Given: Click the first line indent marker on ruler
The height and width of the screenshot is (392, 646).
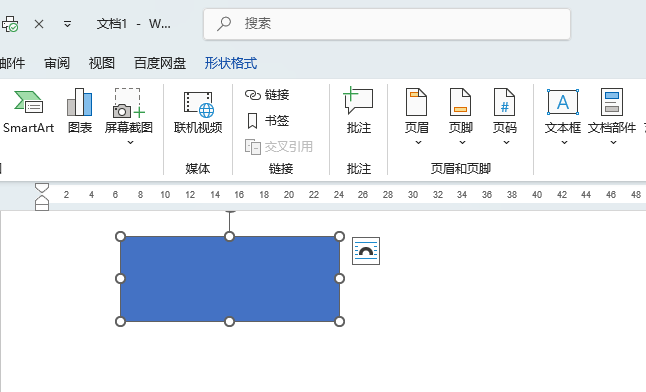Looking at the screenshot, I should tap(42, 188).
